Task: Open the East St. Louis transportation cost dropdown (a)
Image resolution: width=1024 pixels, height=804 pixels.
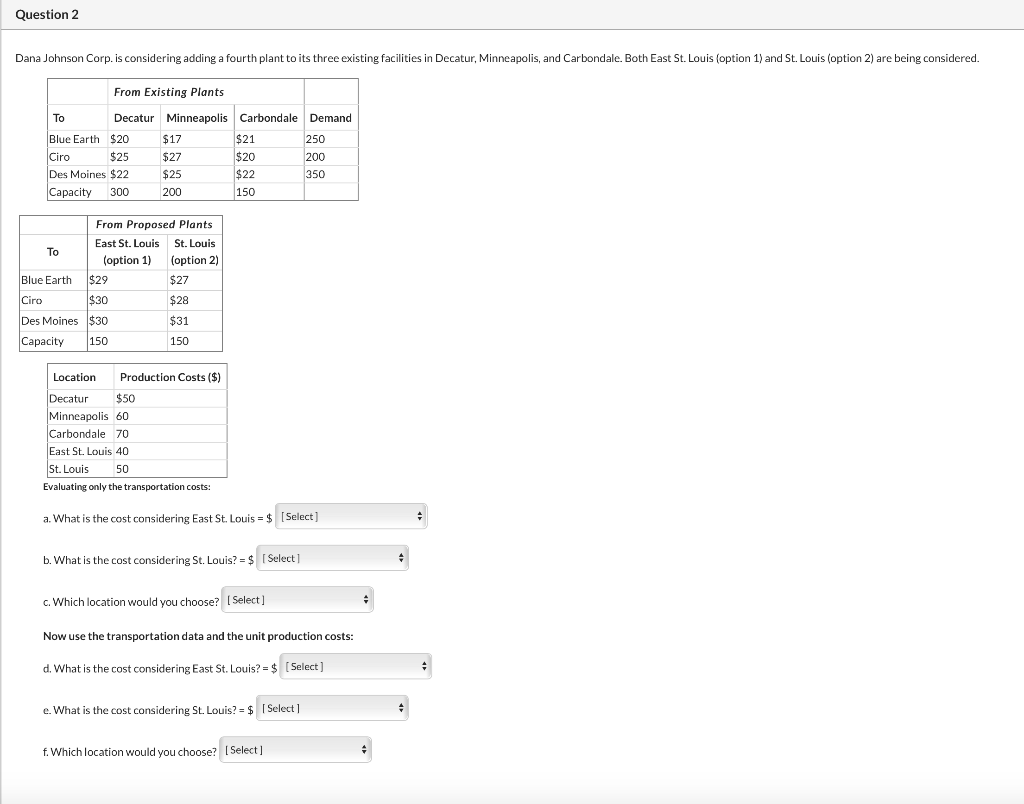Action: [351, 517]
